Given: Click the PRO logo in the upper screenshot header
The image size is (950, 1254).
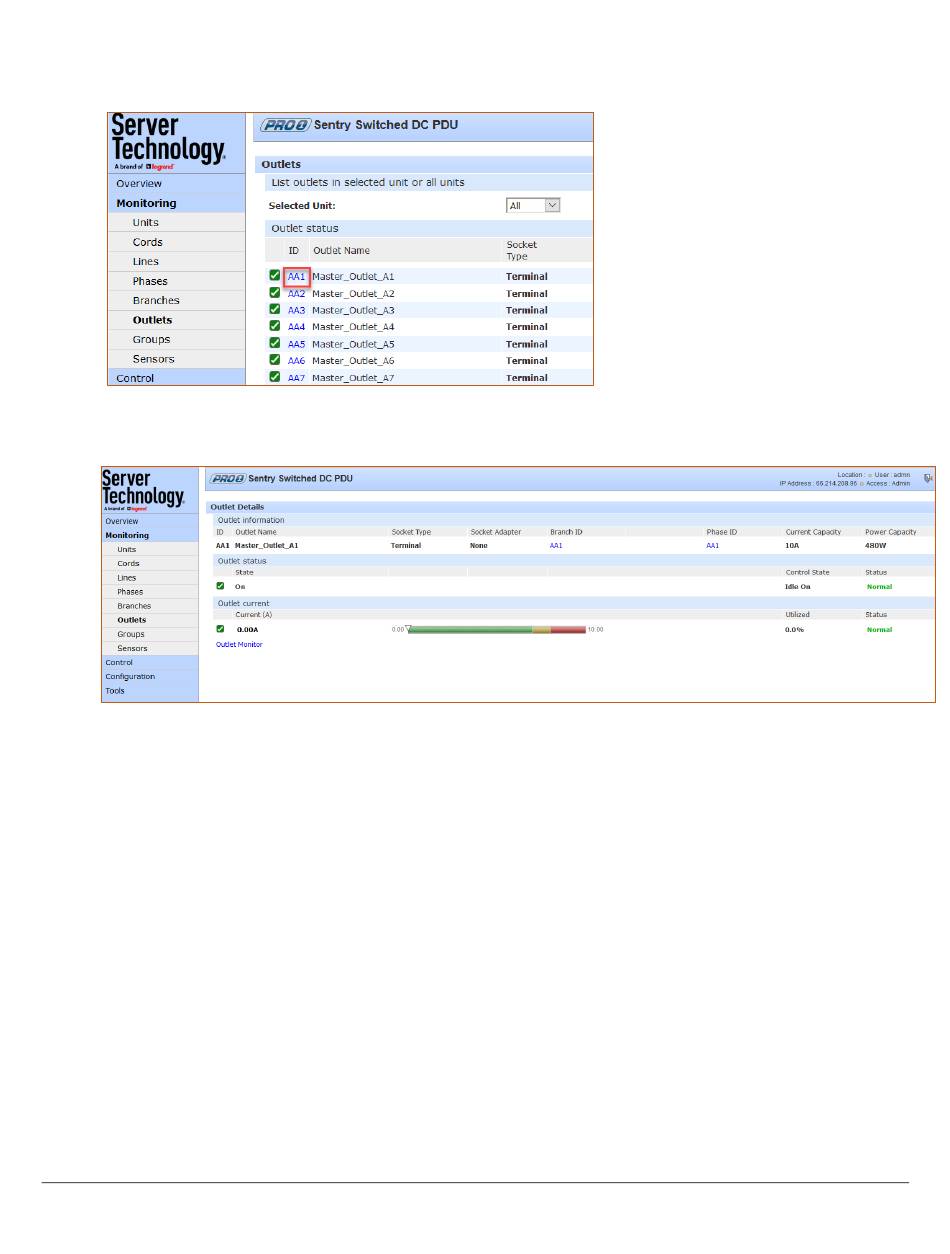Looking at the screenshot, I should point(285,125).
